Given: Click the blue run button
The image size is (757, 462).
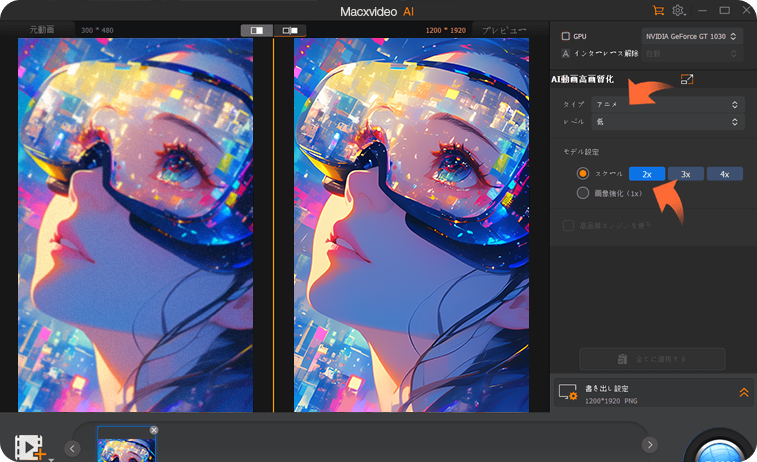Looking at the screenshot, I should pyautogui.click(x=720, y=448).
